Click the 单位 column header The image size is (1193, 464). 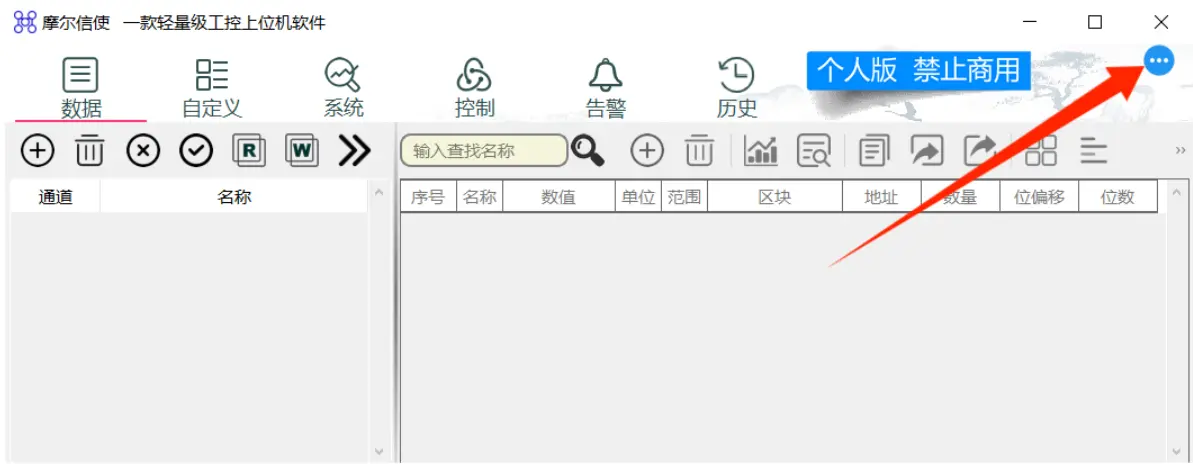pyautogui.click(x=638, y=197)
